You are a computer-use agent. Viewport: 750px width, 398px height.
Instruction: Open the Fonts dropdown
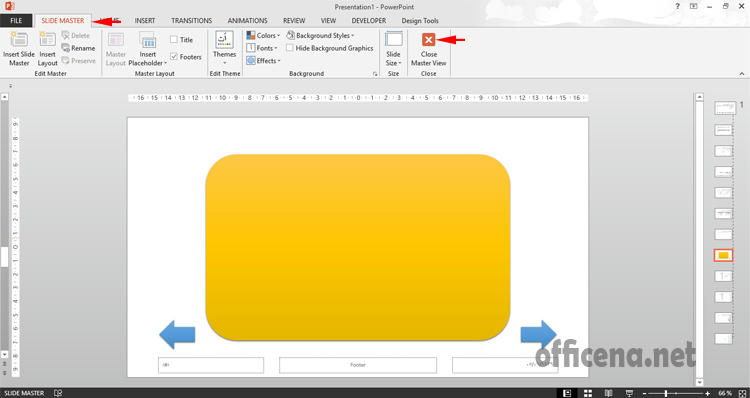coord(262,48)
